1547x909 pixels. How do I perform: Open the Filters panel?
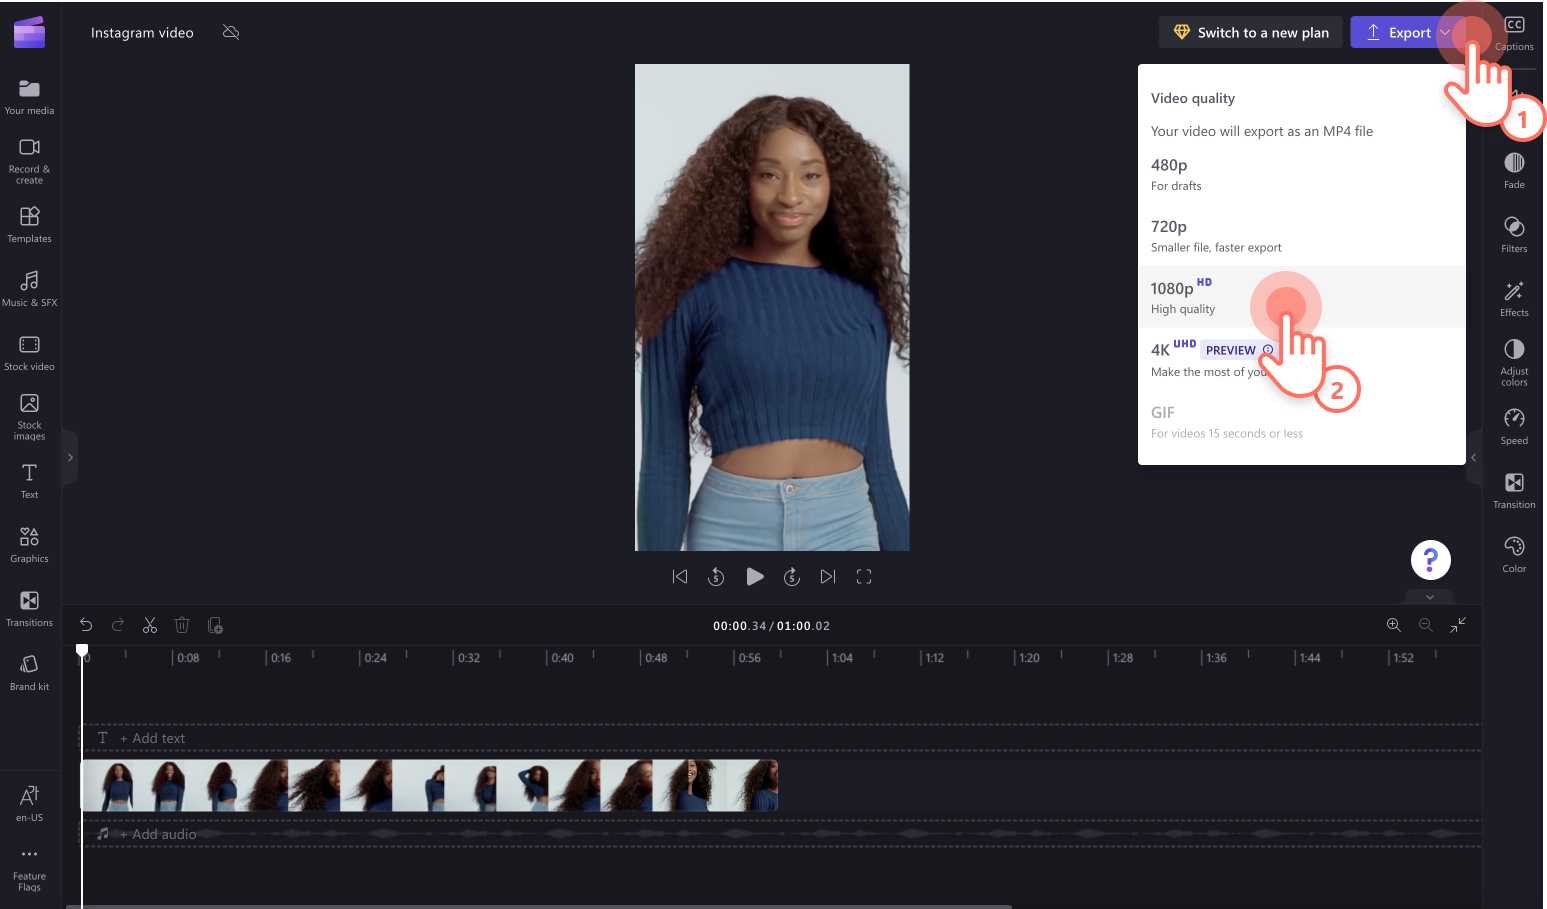1513,232
